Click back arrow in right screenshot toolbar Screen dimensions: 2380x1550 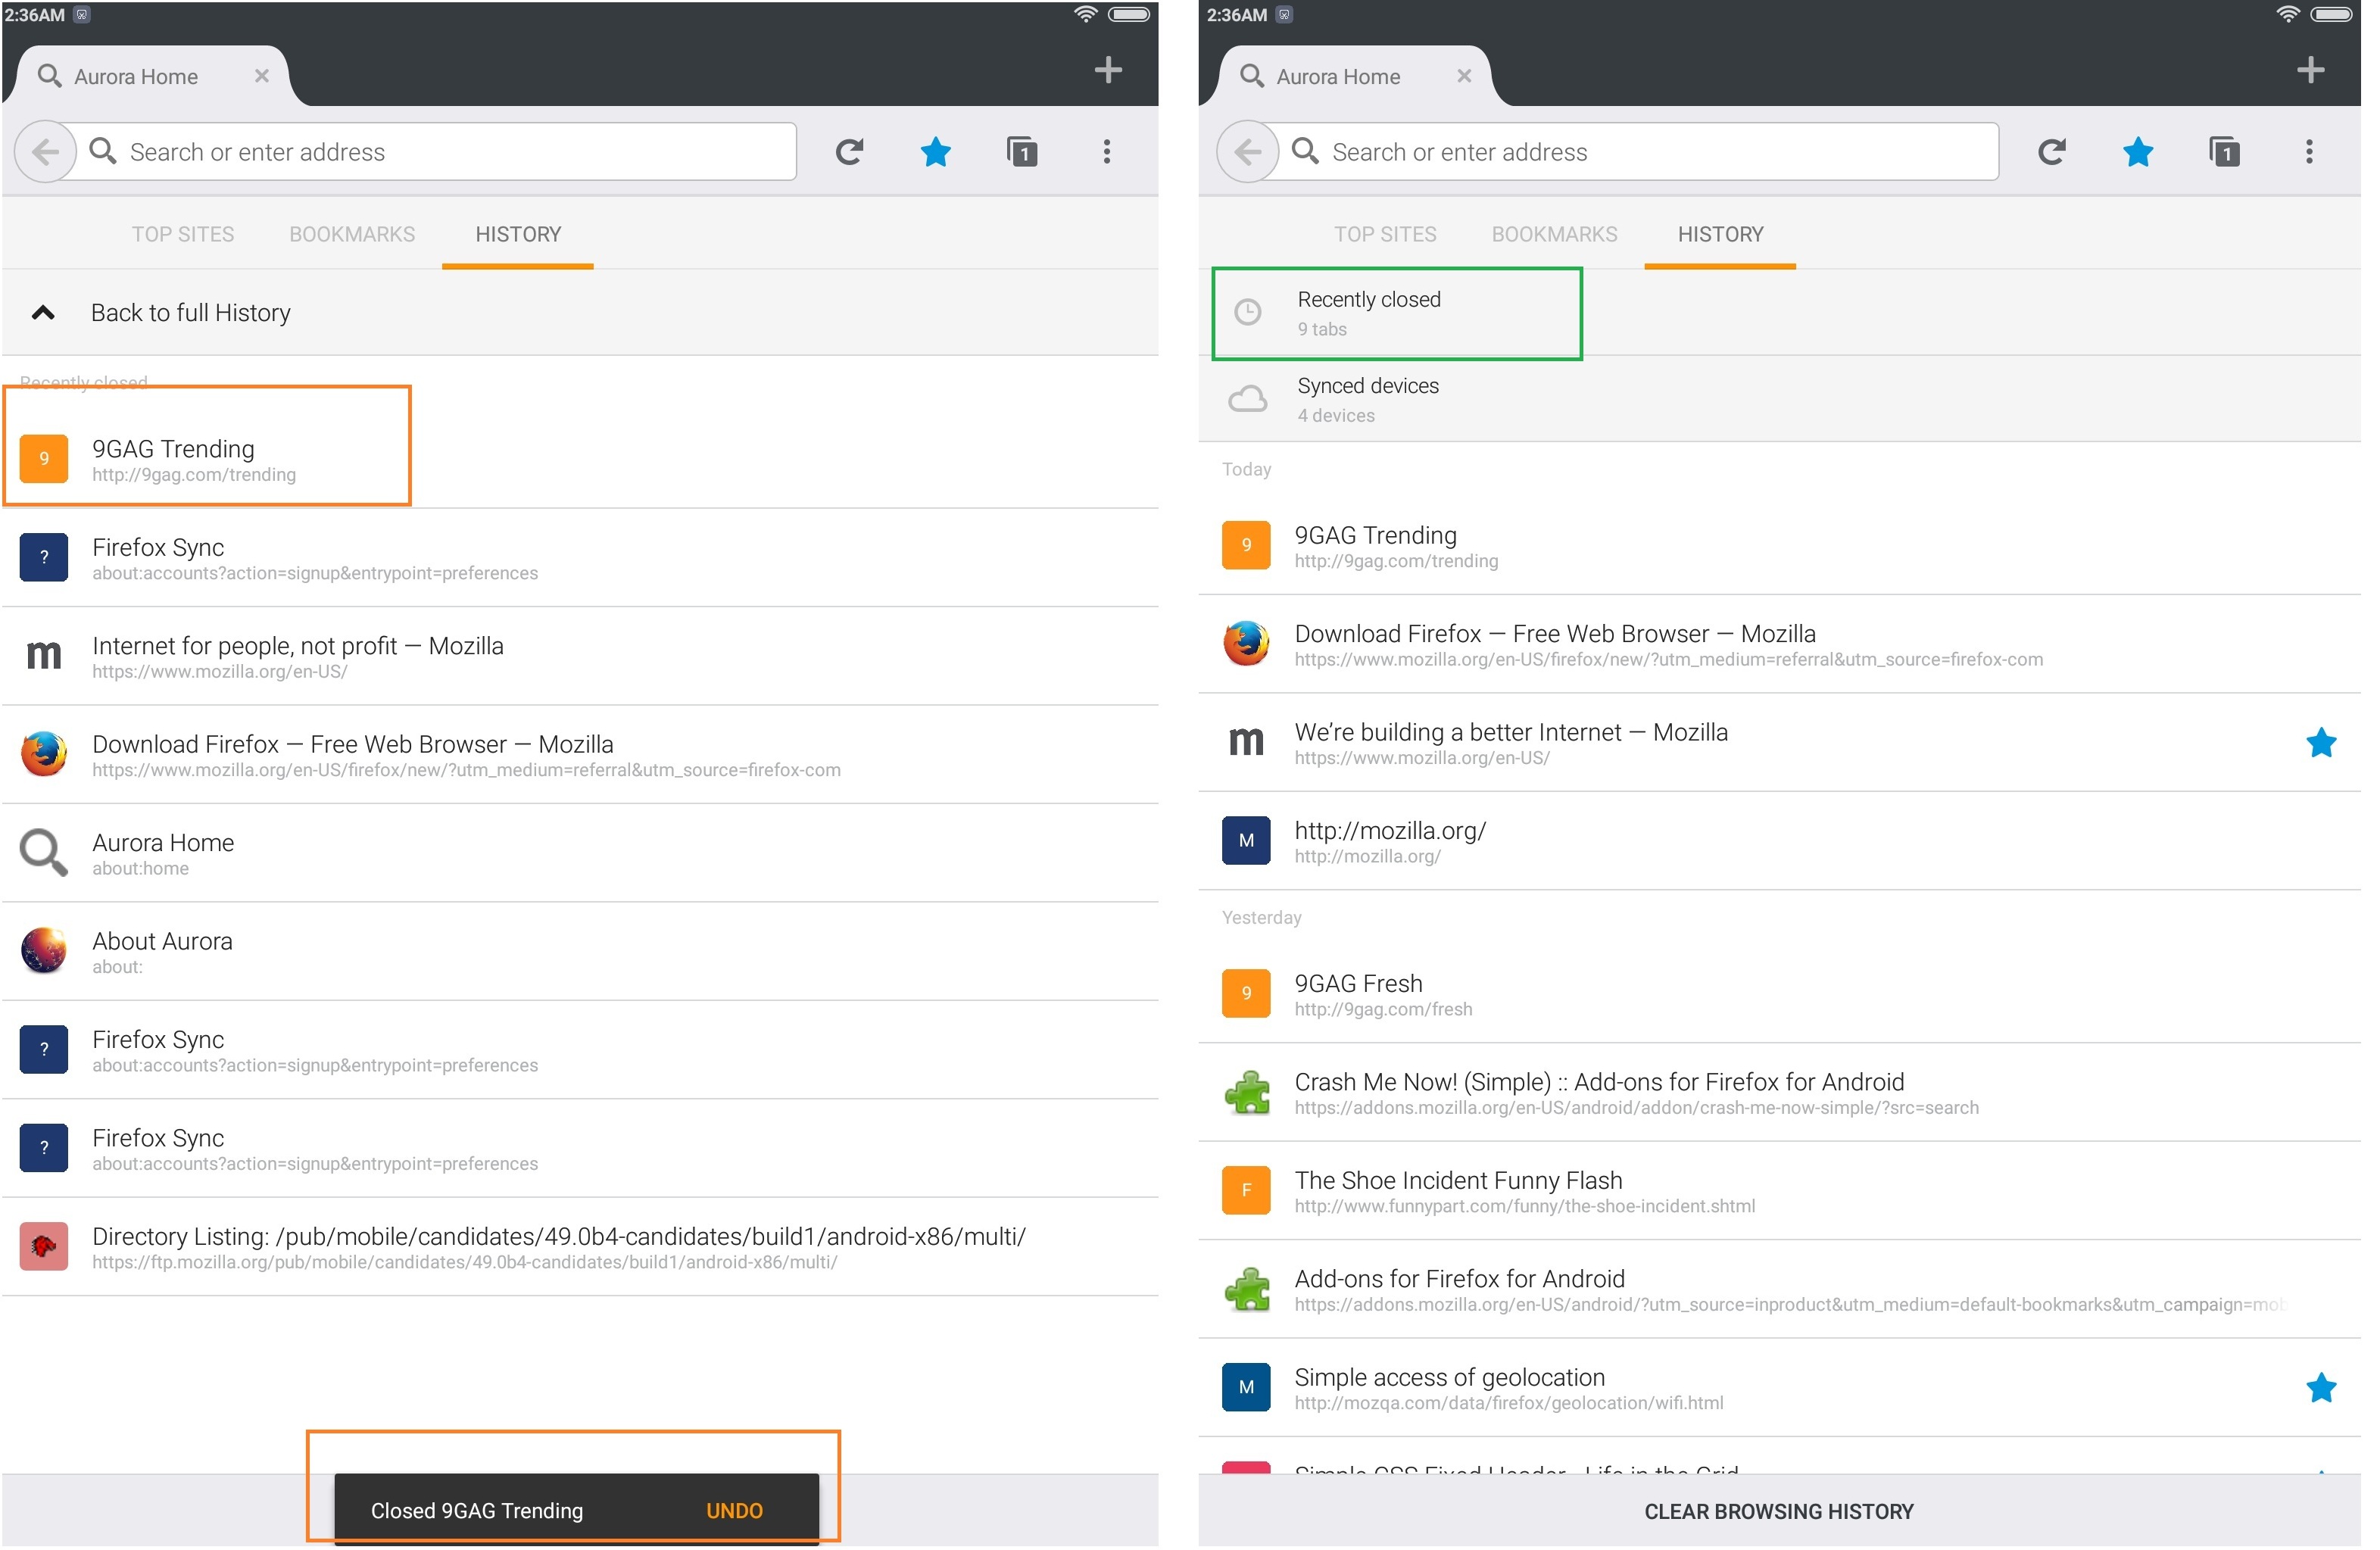coord(1247,152)
